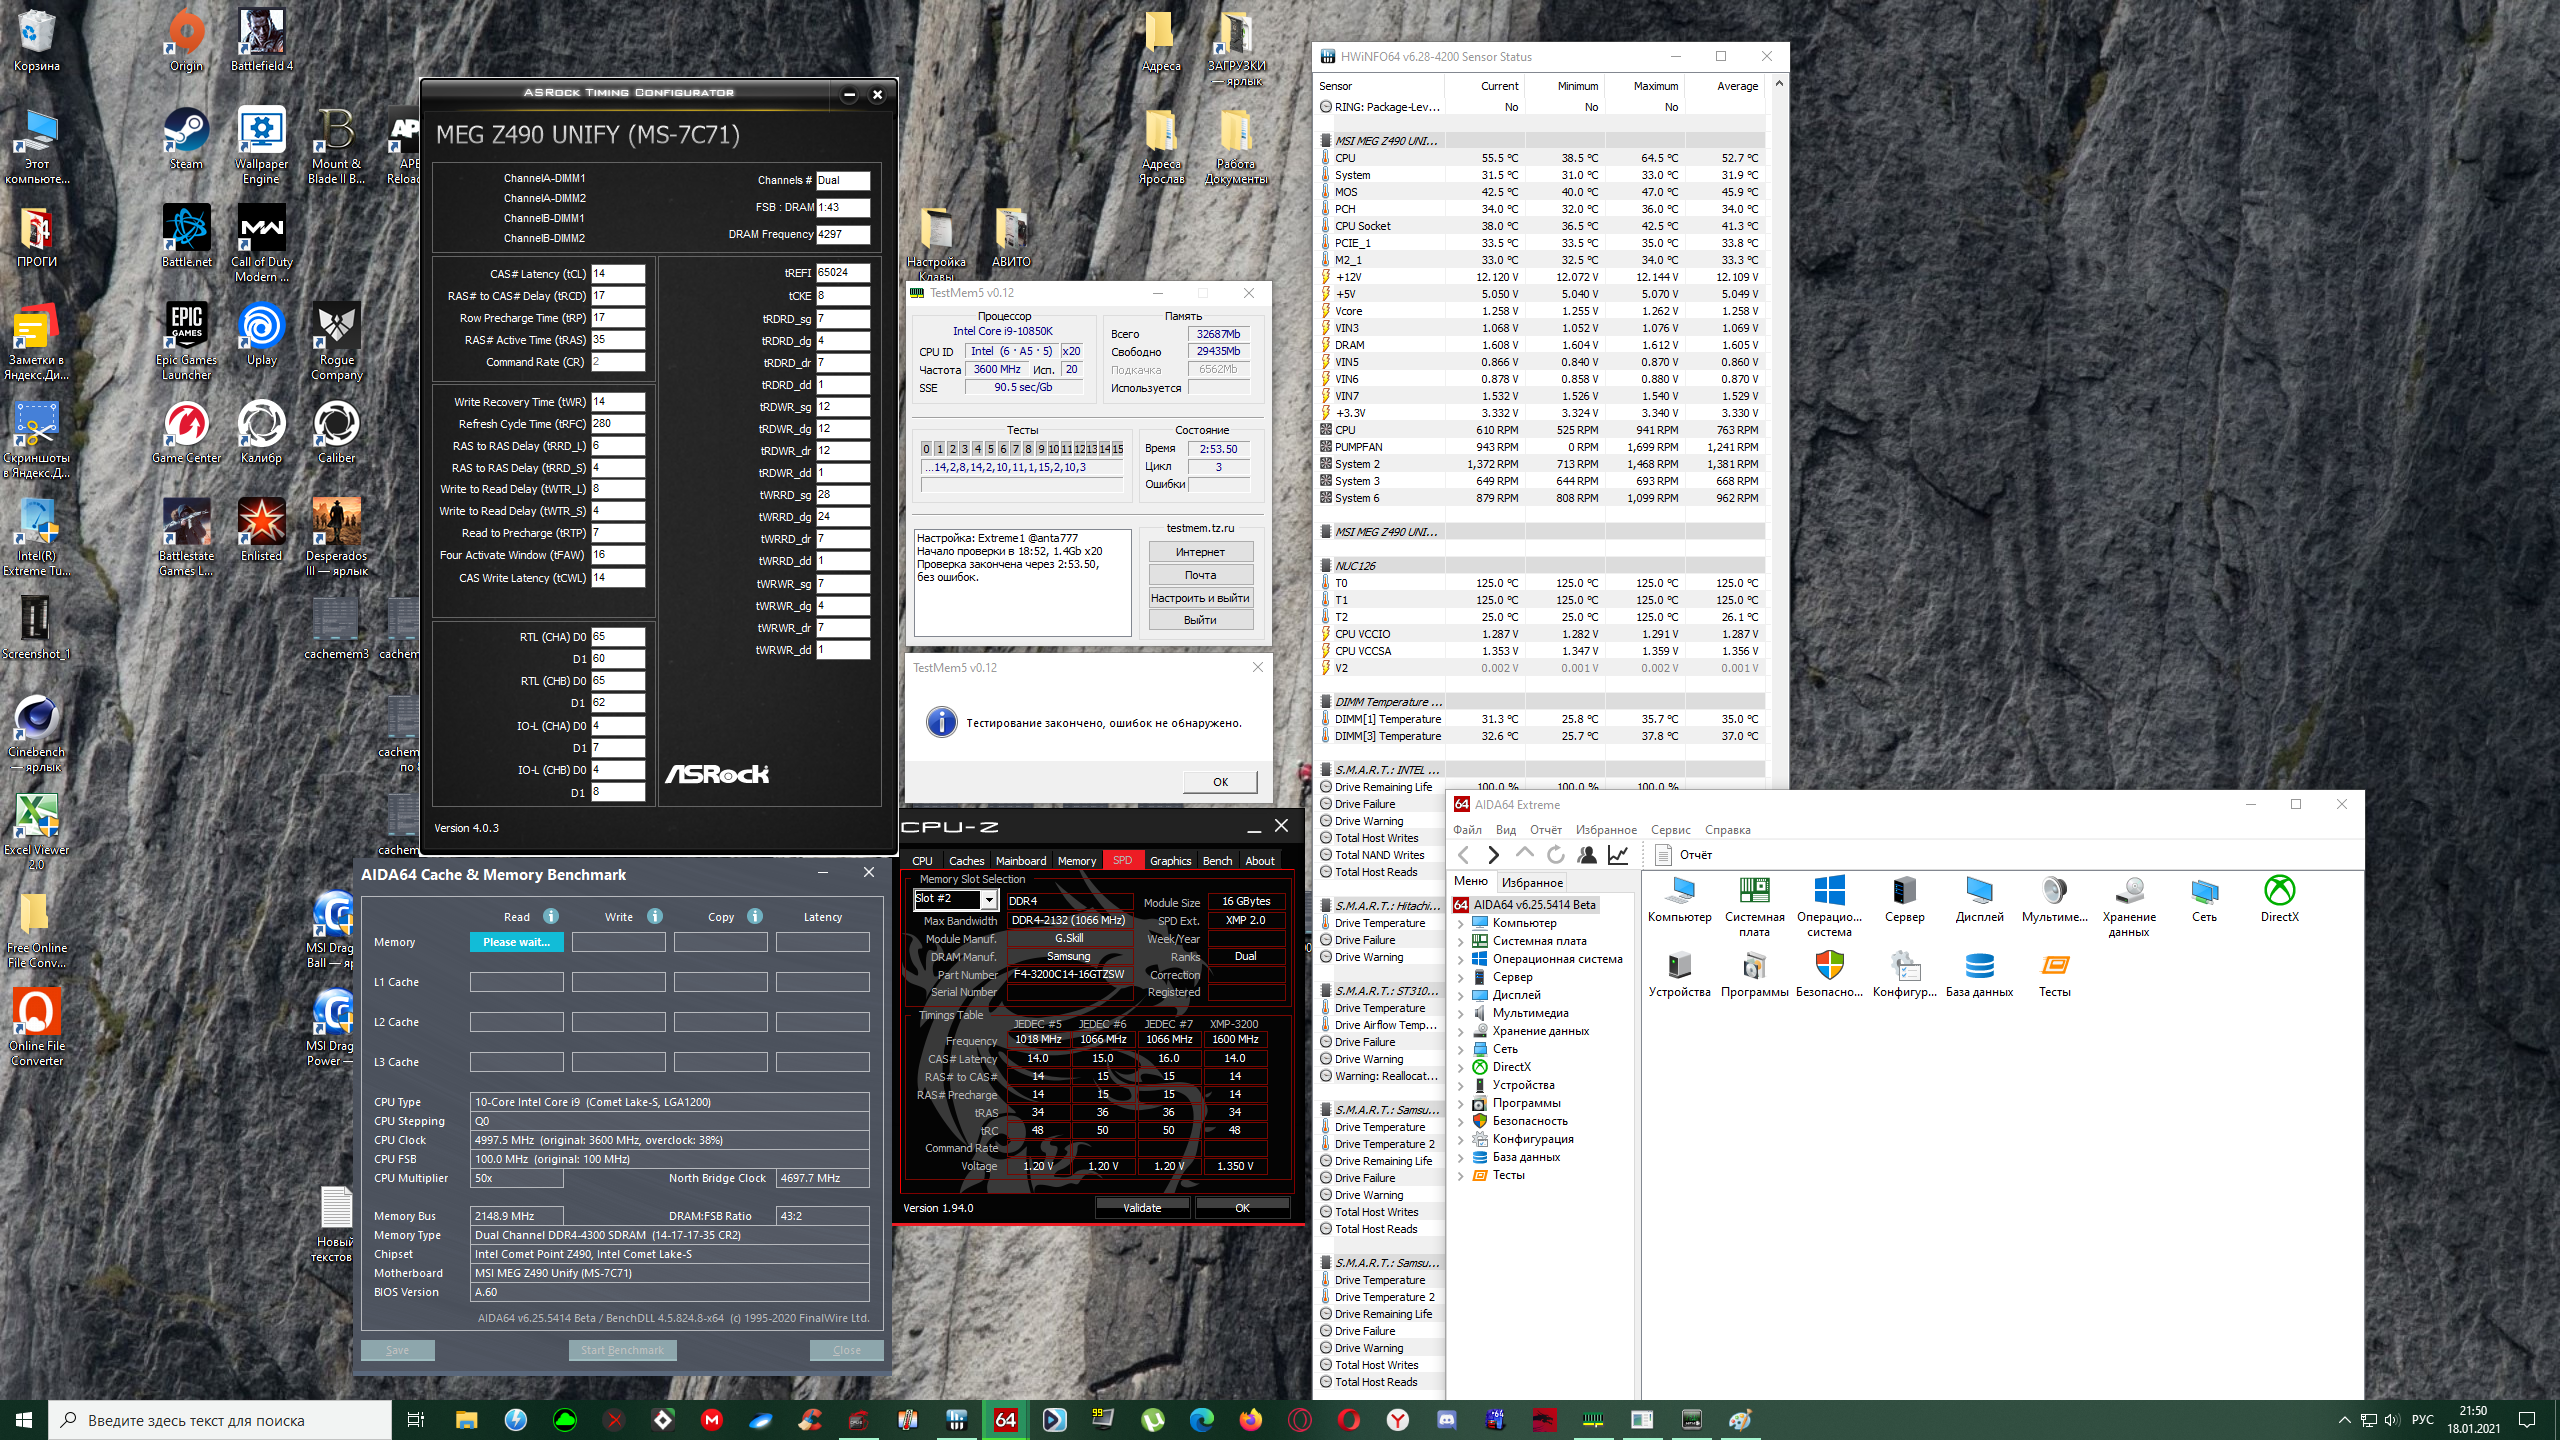Click the Настроить и выйти button
Image resolution: width=2560 pixels, height=1440 pixels.
[1200, 598]
